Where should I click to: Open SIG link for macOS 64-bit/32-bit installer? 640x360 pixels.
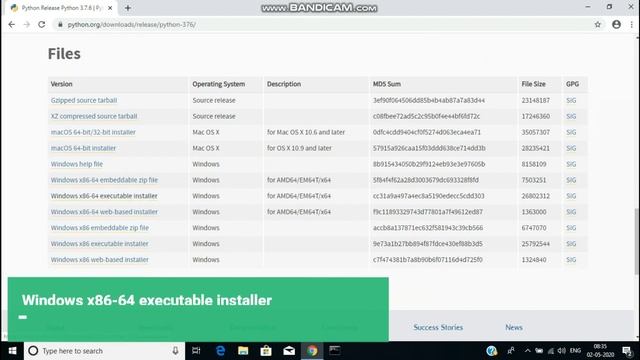tap(571, 132)
